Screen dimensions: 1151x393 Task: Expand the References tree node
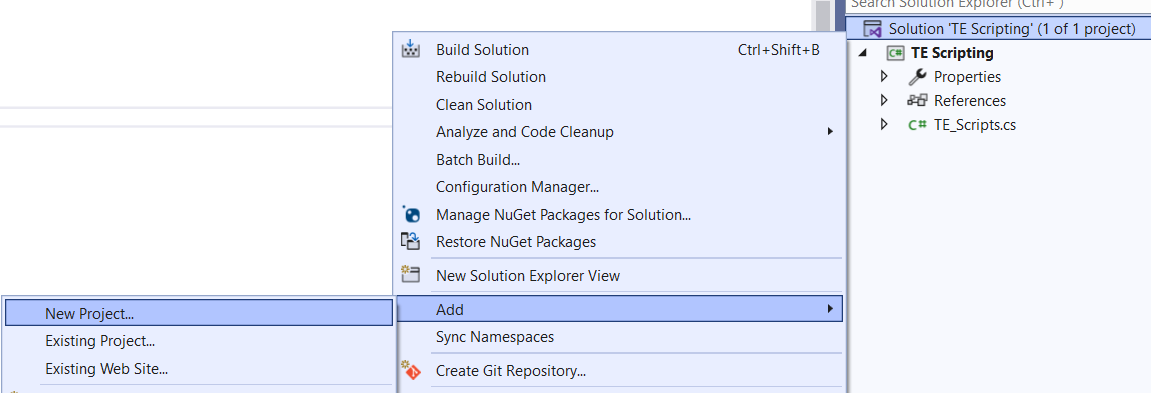(884, 100)
